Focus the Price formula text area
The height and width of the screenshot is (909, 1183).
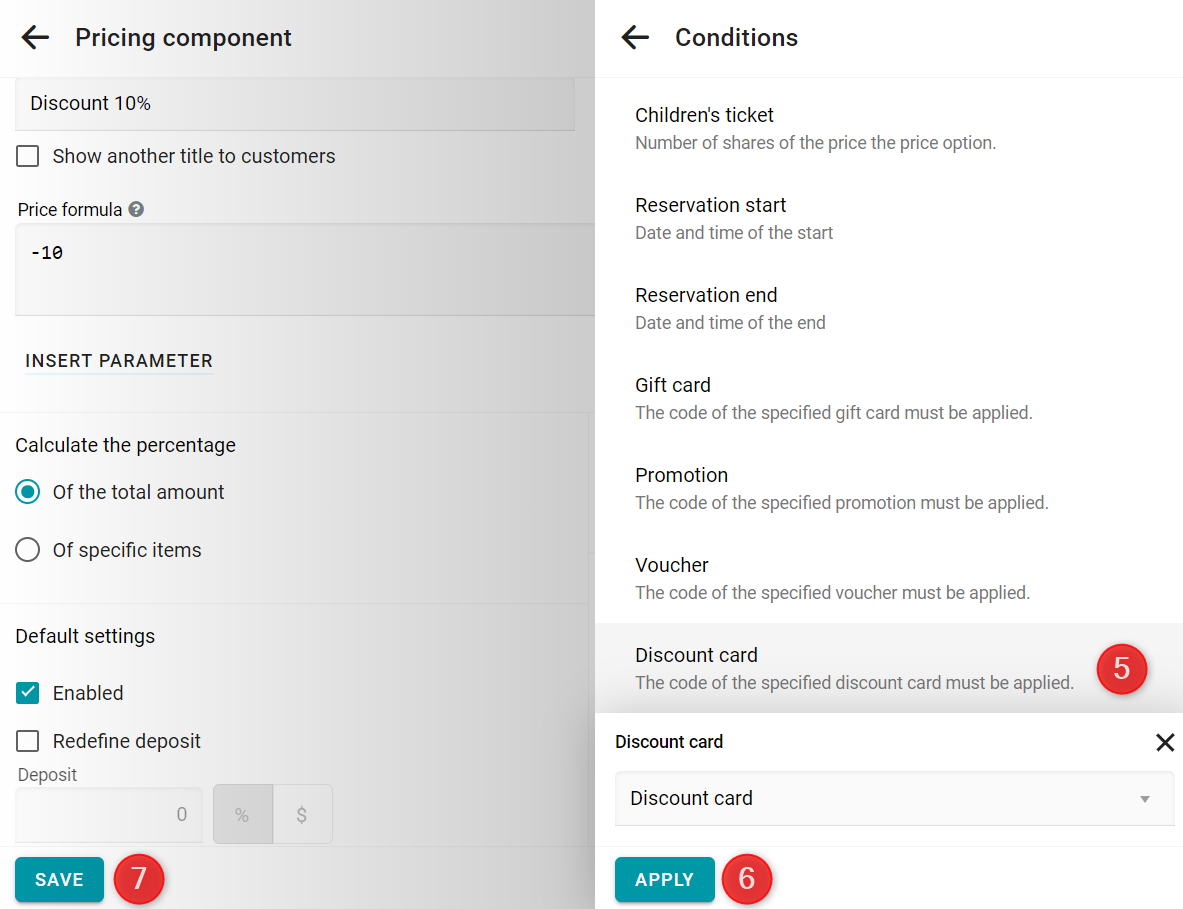(305, 269)
